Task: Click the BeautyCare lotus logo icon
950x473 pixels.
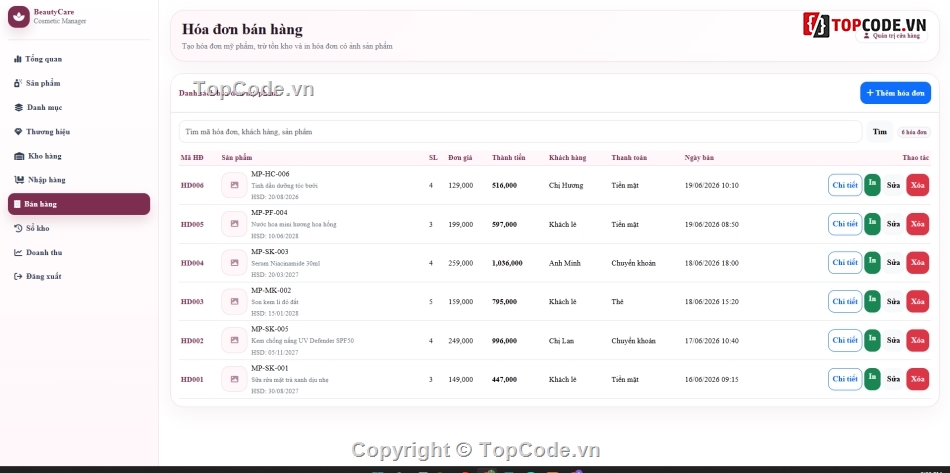Action: 19,16
